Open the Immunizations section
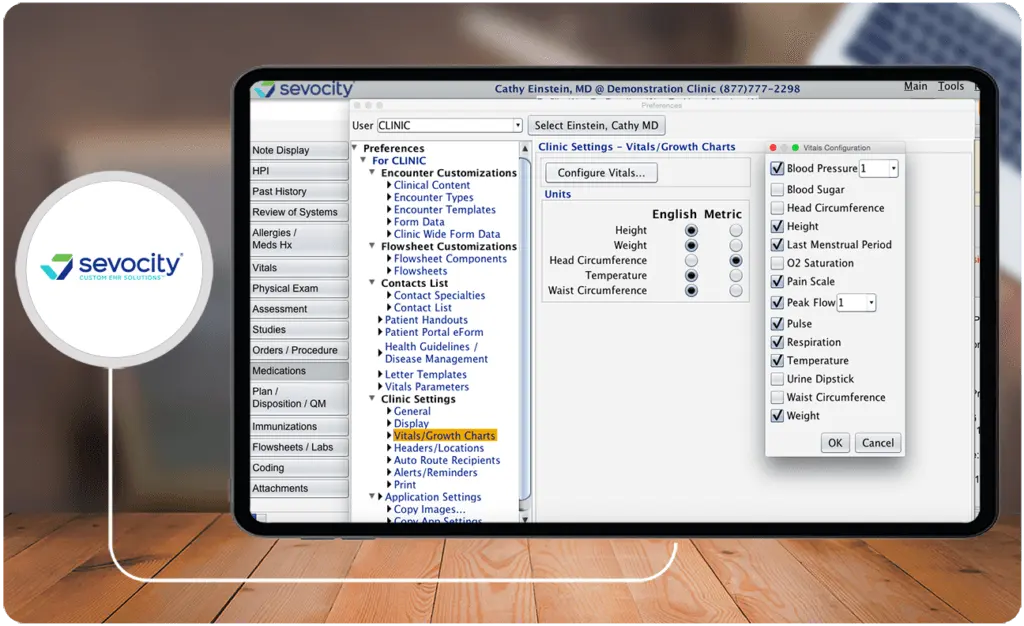Screen dimensions: 1024x626 pyautogui.click(x=299, y=426)
